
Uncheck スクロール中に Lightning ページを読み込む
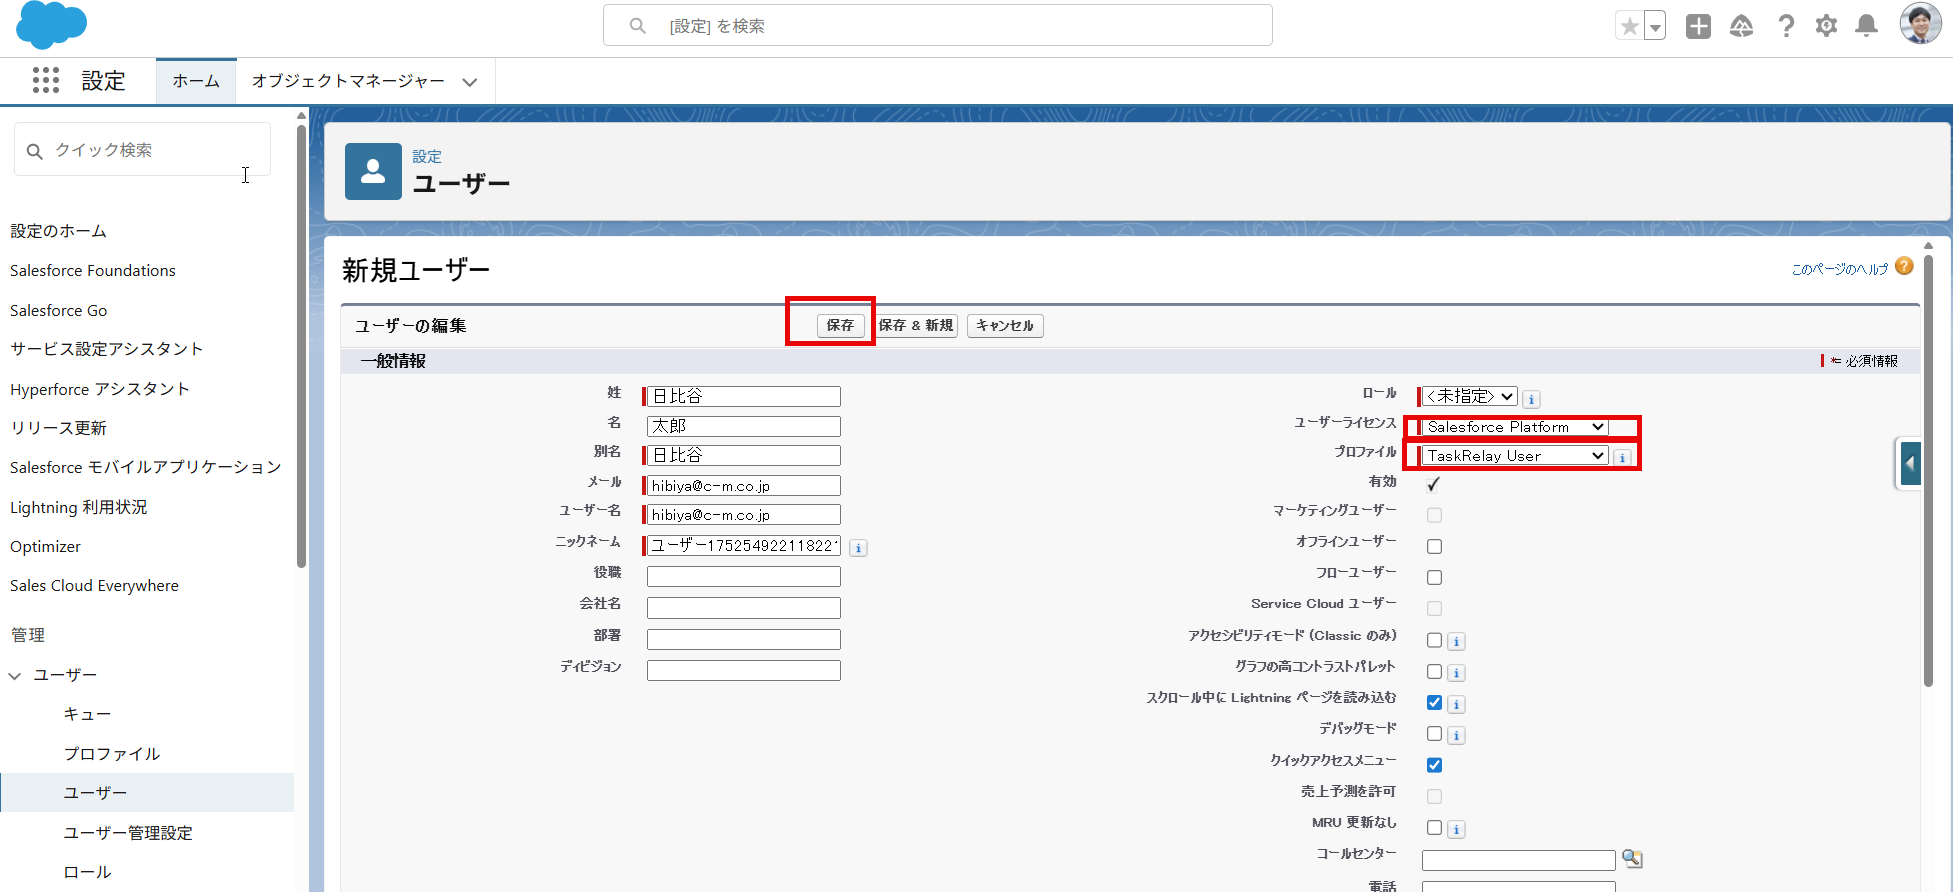pos(1434,703)
